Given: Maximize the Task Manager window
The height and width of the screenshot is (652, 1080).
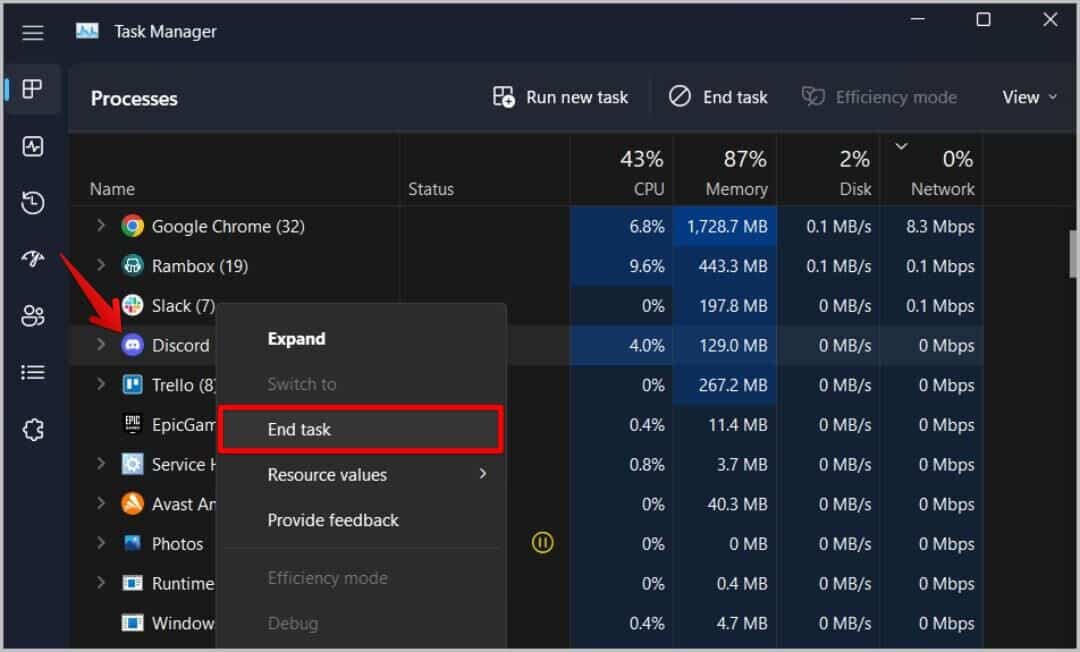Looking at the screenshot, I should coord(984,19).
